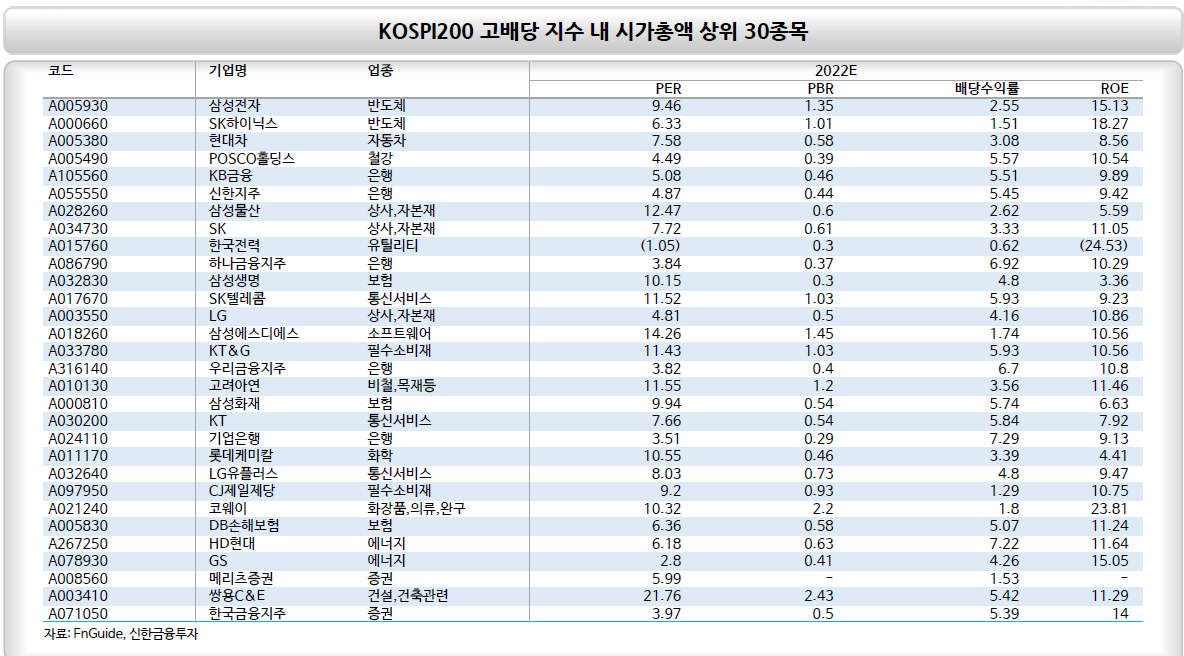Click code cell 'A005930'
Viewport: 1184px width, 656px height.
78,106
